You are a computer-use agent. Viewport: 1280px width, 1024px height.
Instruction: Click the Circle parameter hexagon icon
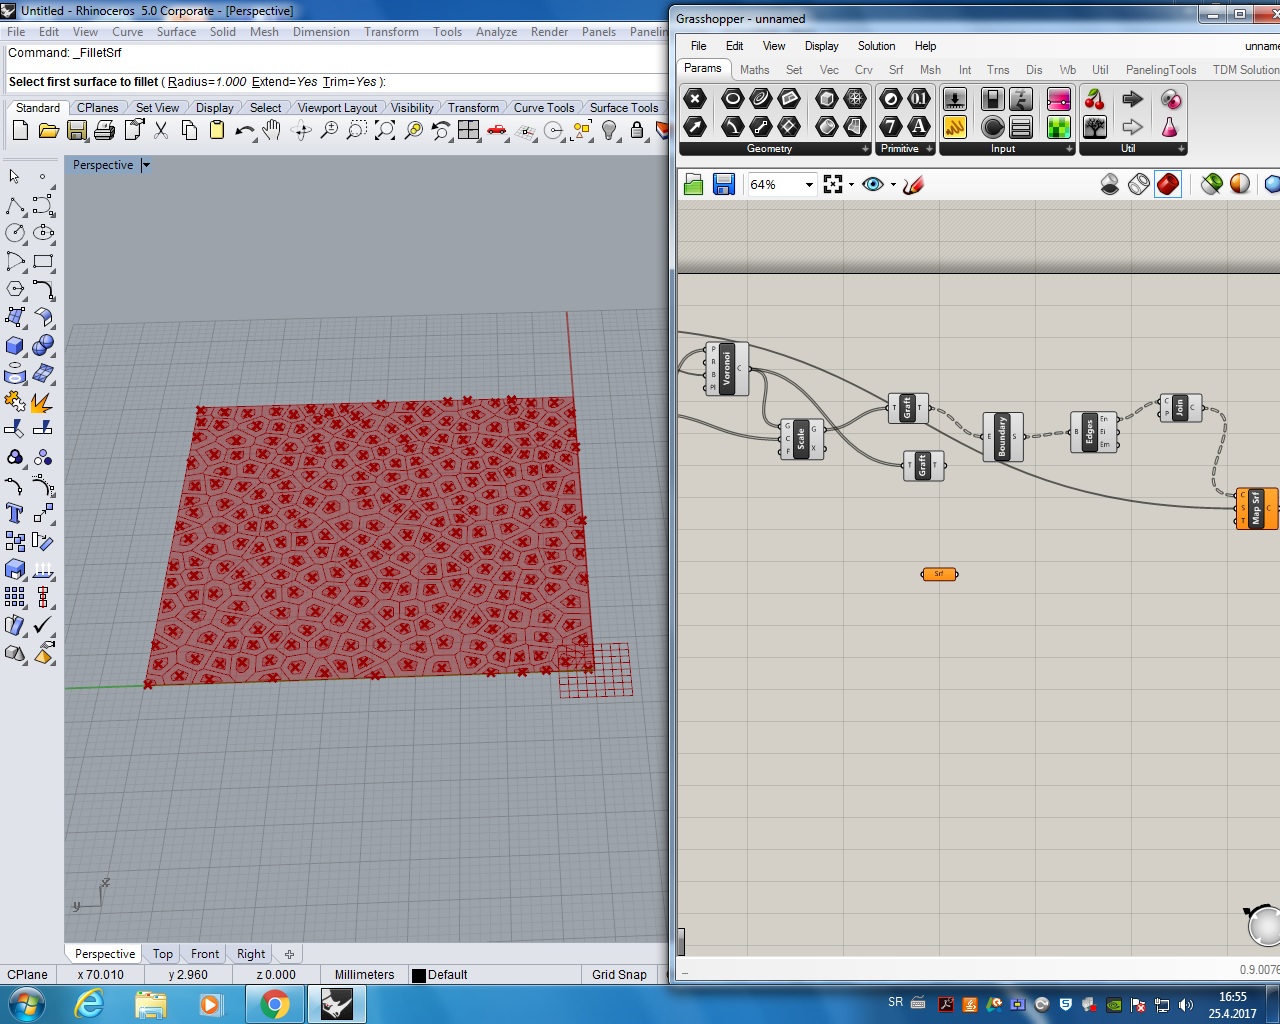(733, 98)
